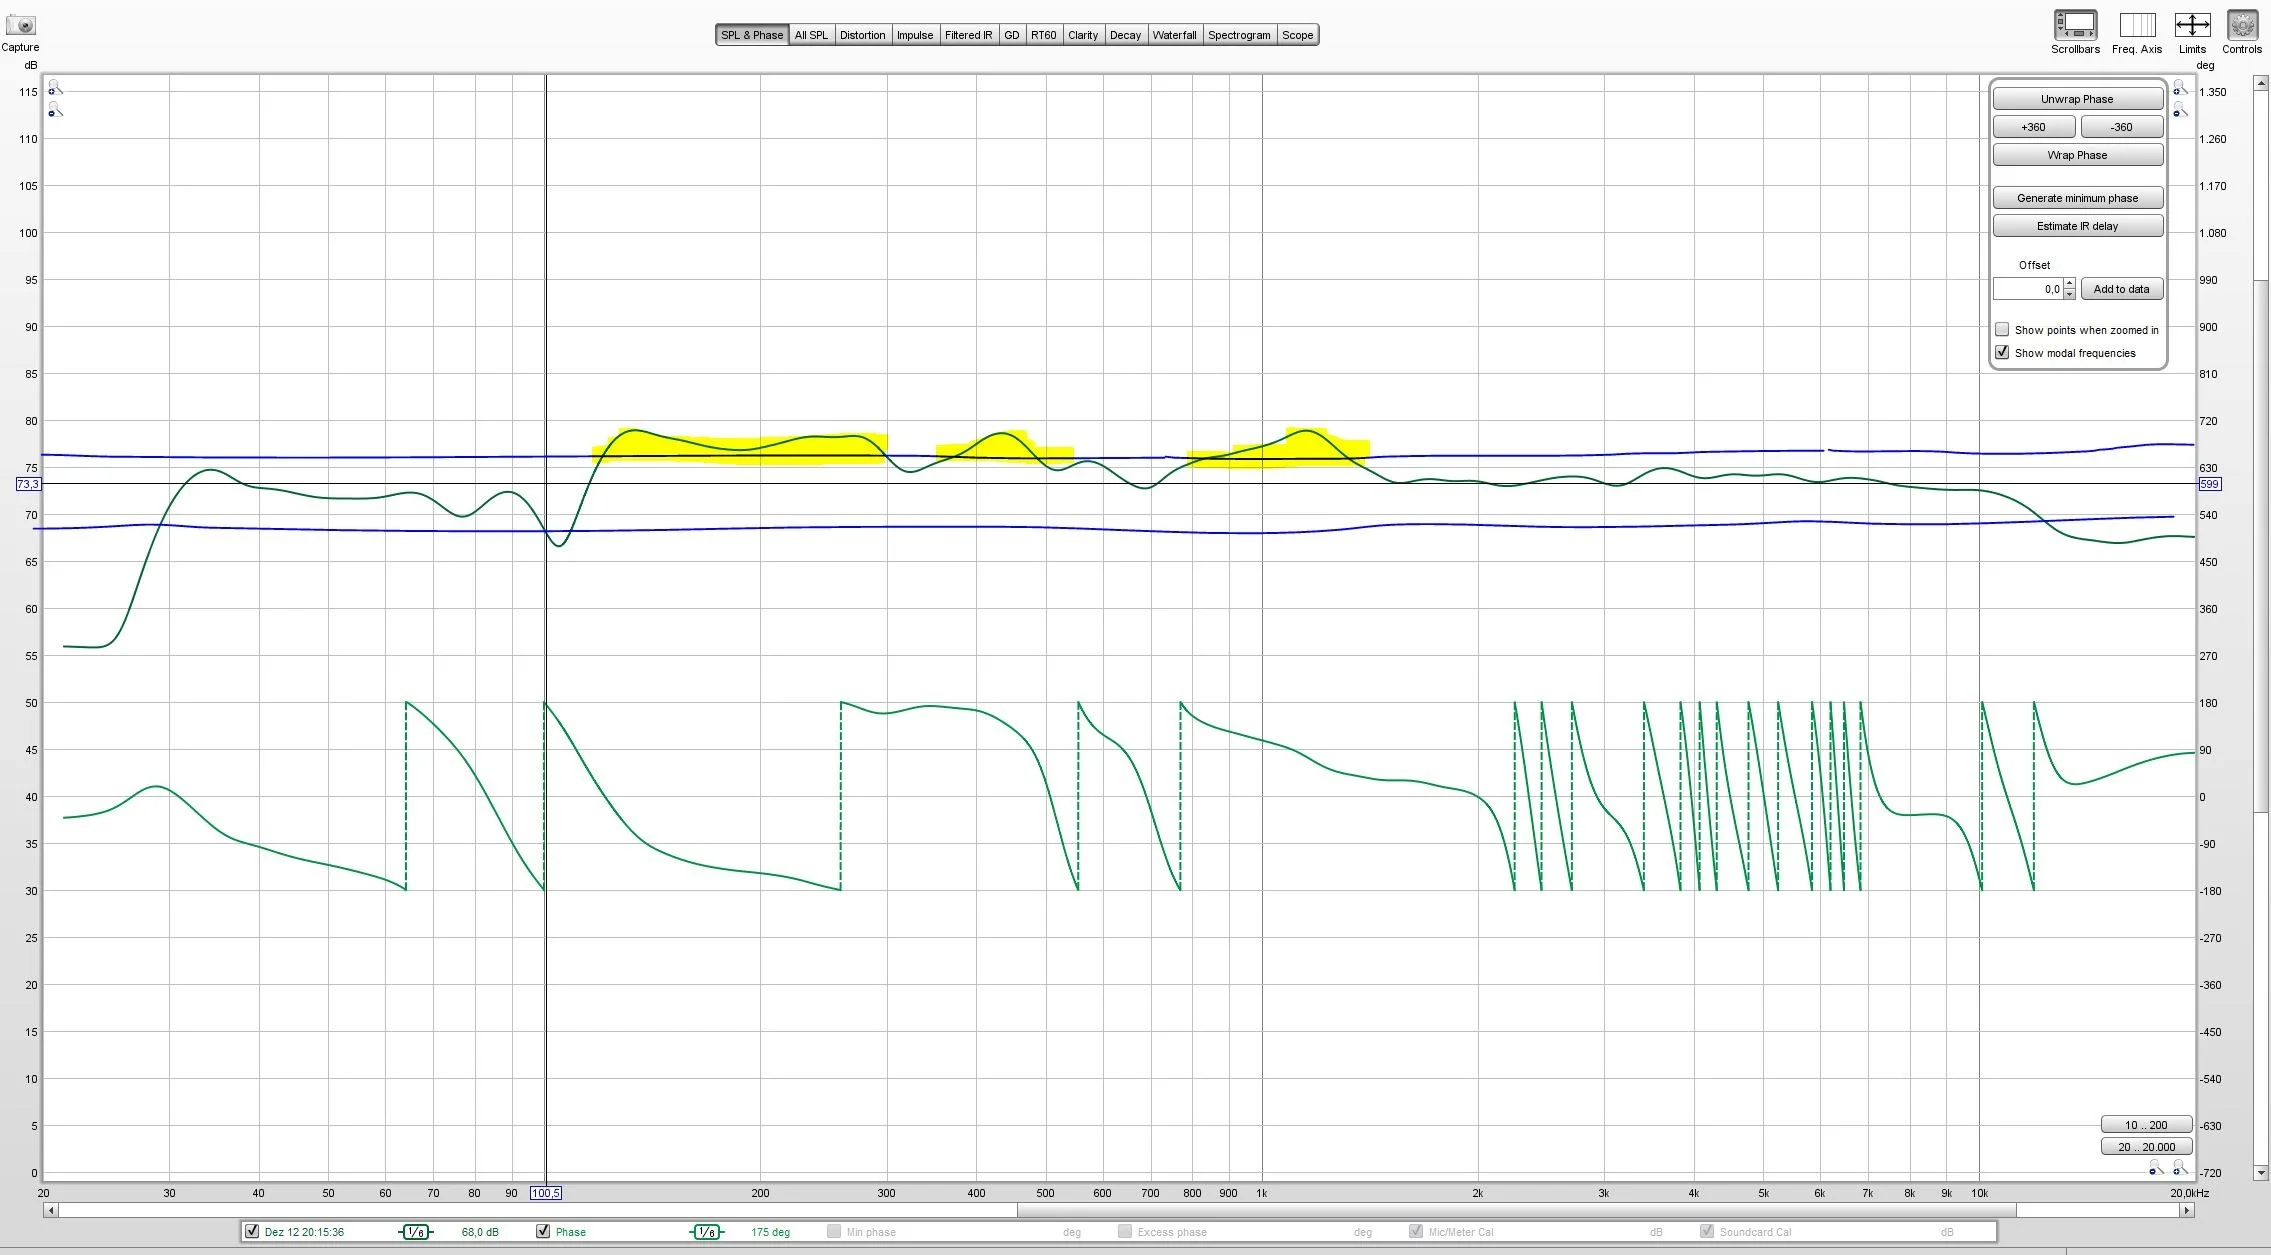Click the Freq. Axis icon

[x=2137, y=25]
